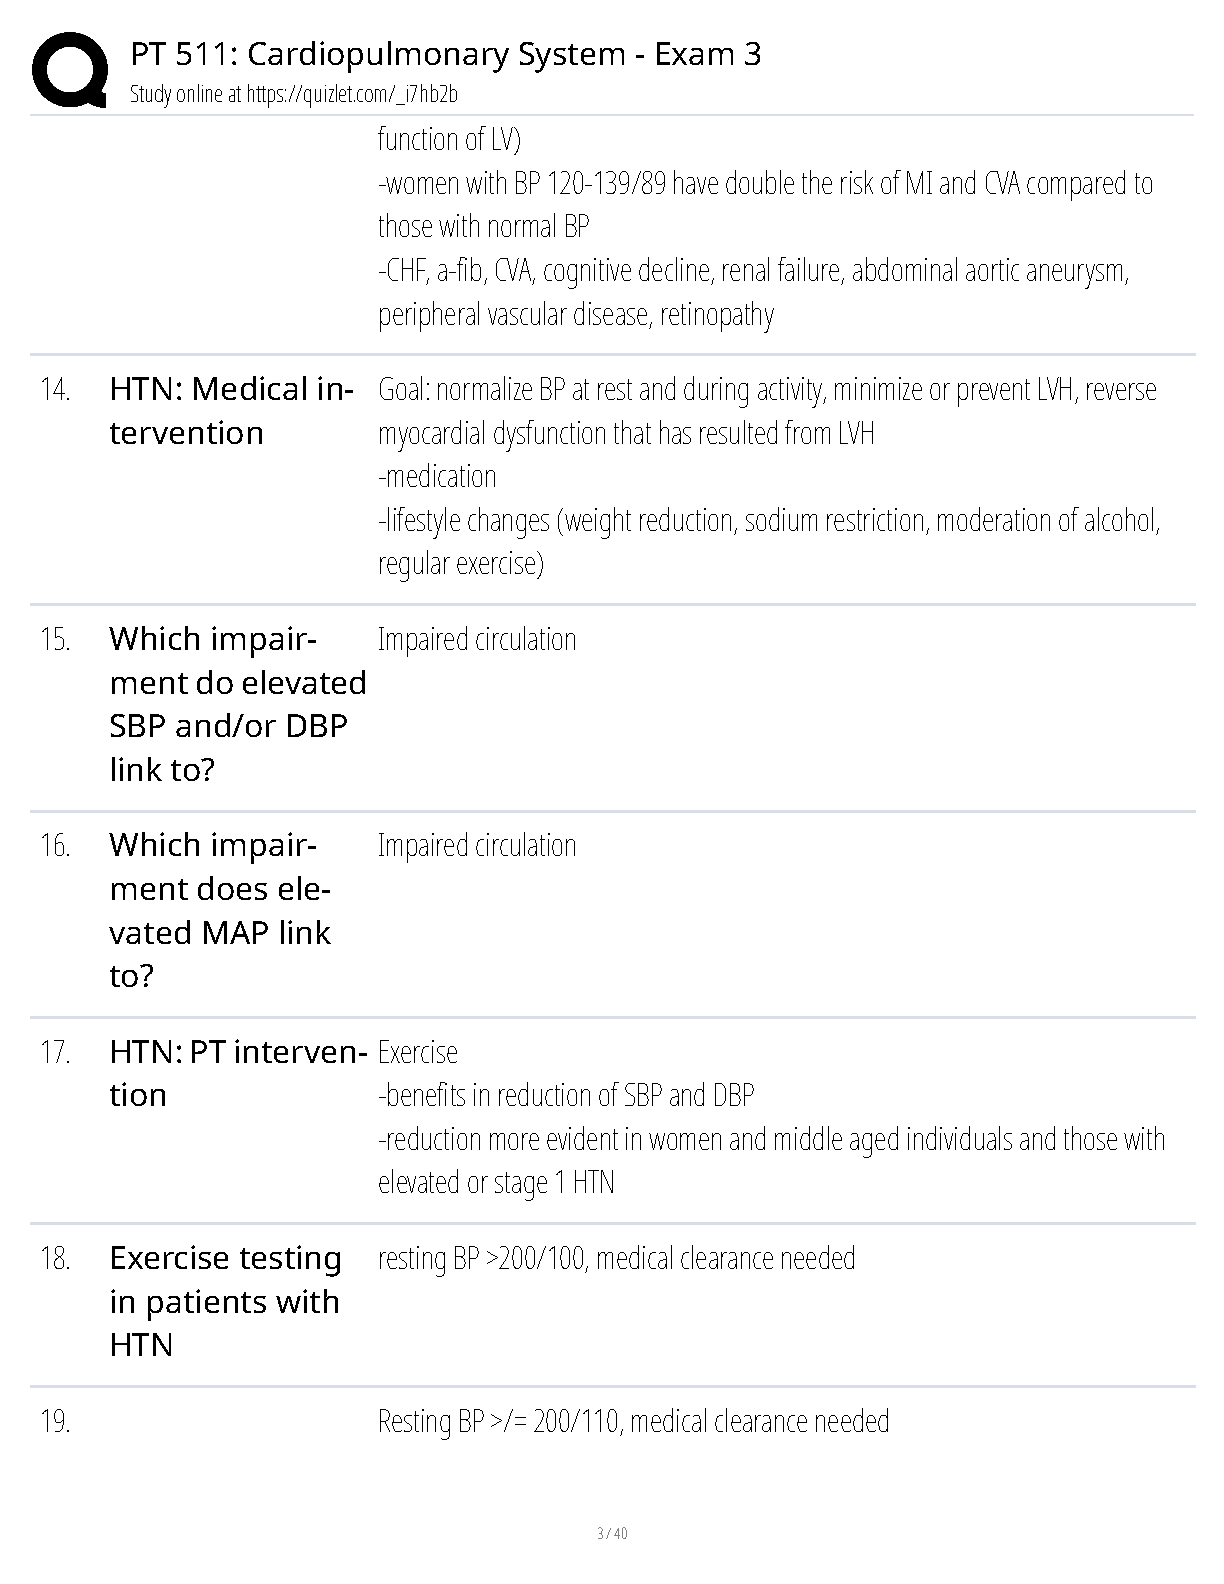Click the Quizlet Q logo icon
This screenshot has width=1224, height=1584.
(69, 70)
